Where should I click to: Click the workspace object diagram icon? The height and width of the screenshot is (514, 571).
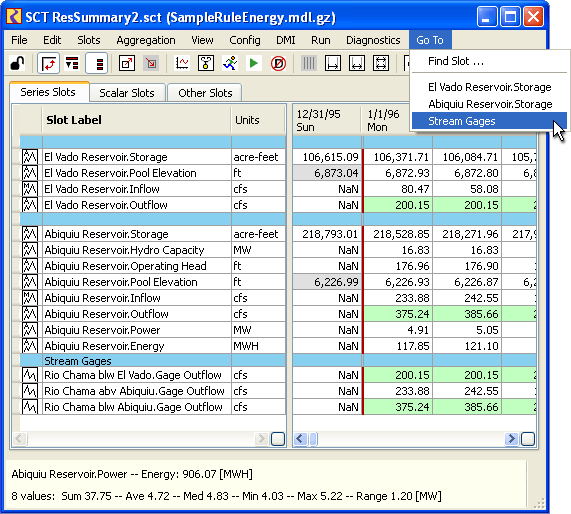click(206, 64)
